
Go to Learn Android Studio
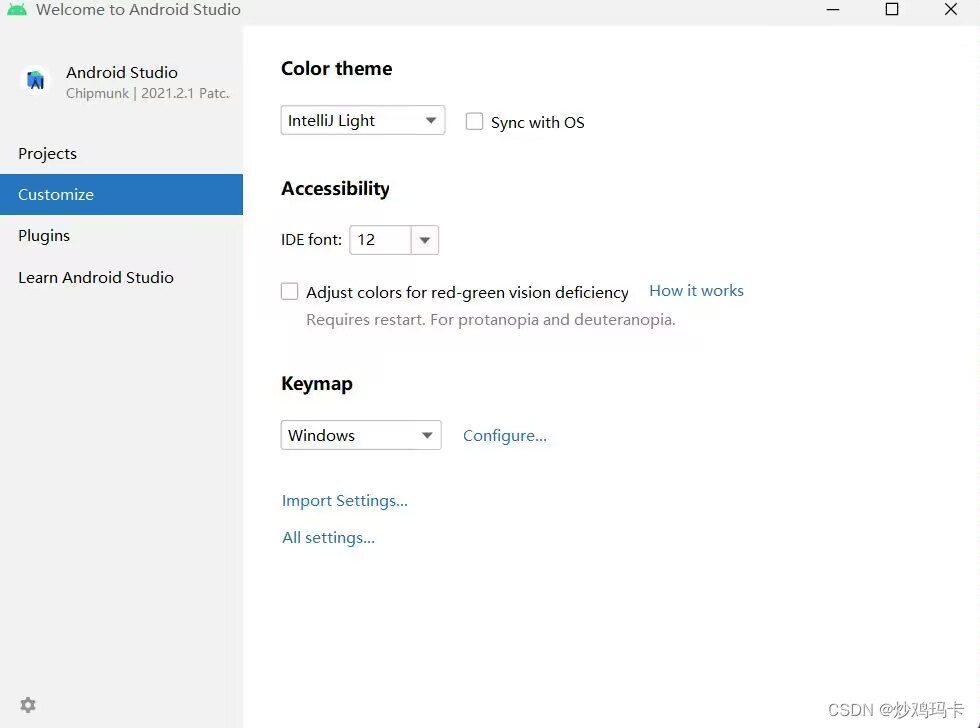click(121, 277)
